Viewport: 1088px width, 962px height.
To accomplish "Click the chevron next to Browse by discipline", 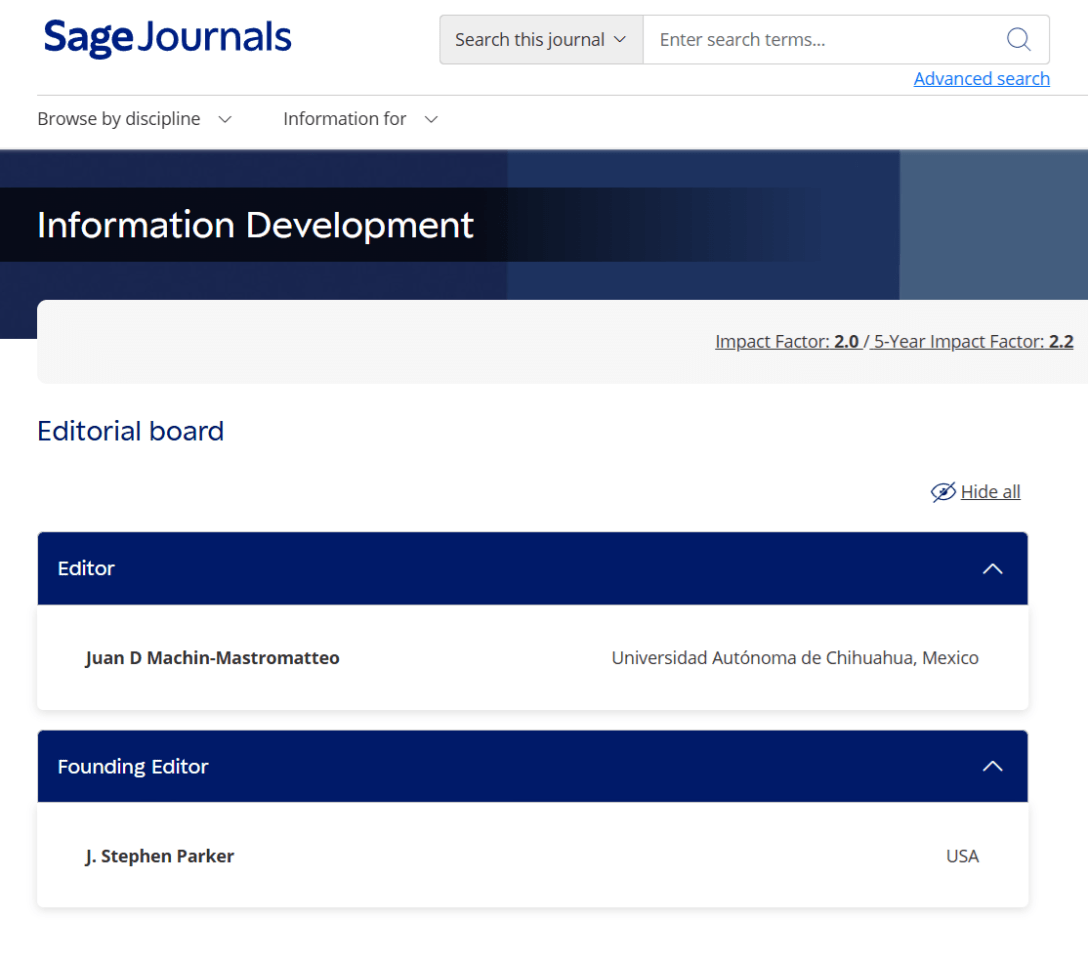I will (x=225, y=120).
